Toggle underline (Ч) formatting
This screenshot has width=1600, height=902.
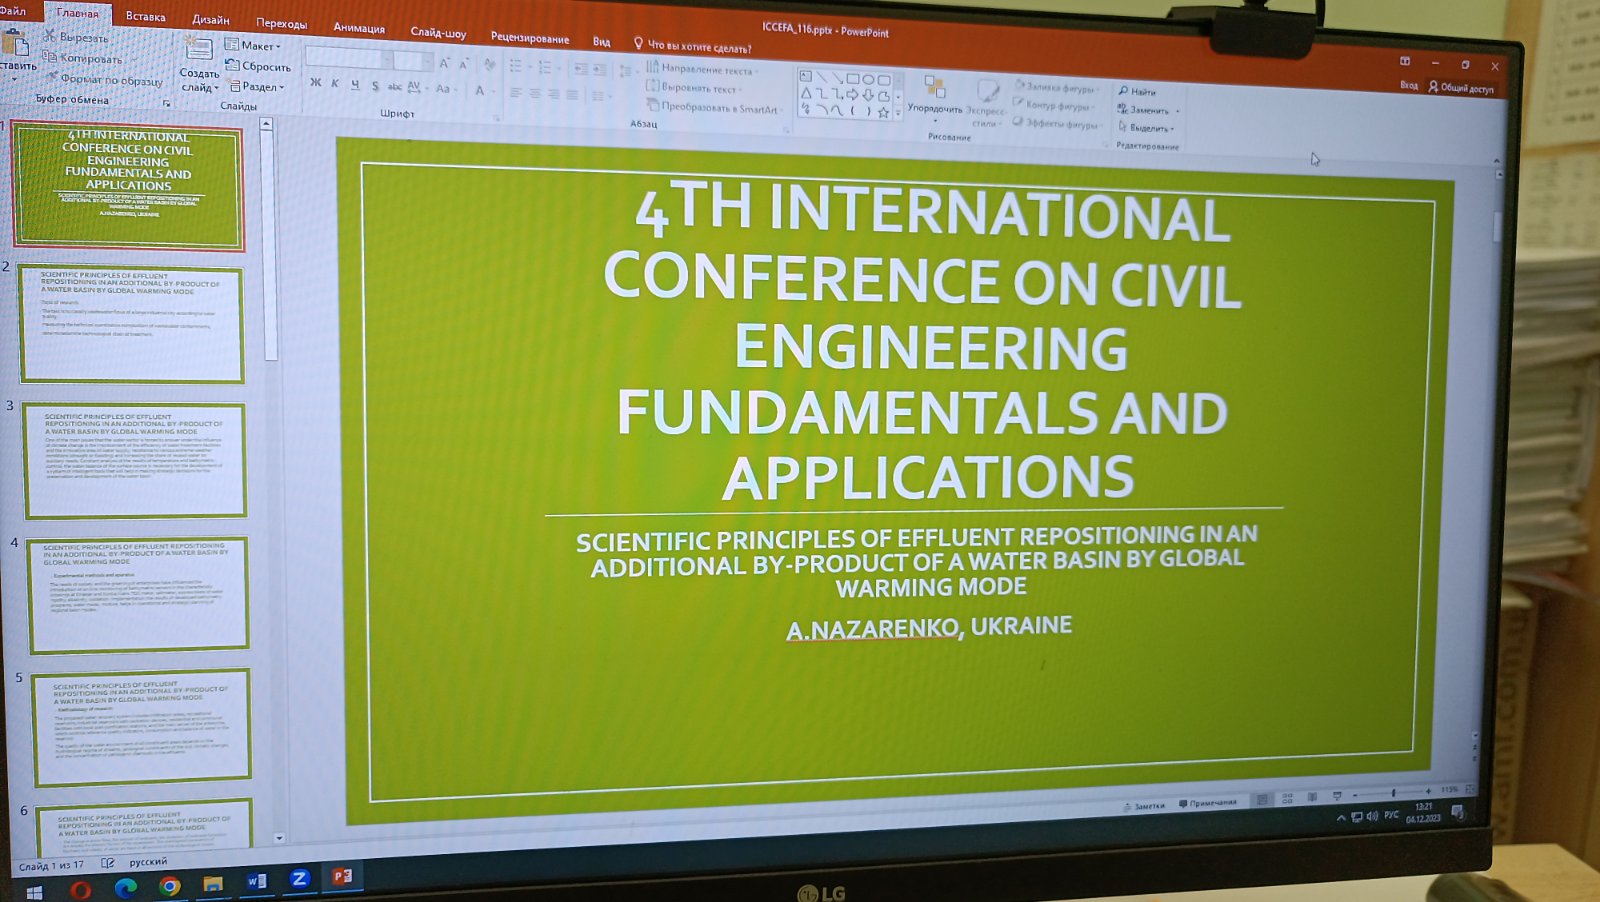tap(355, 85)
